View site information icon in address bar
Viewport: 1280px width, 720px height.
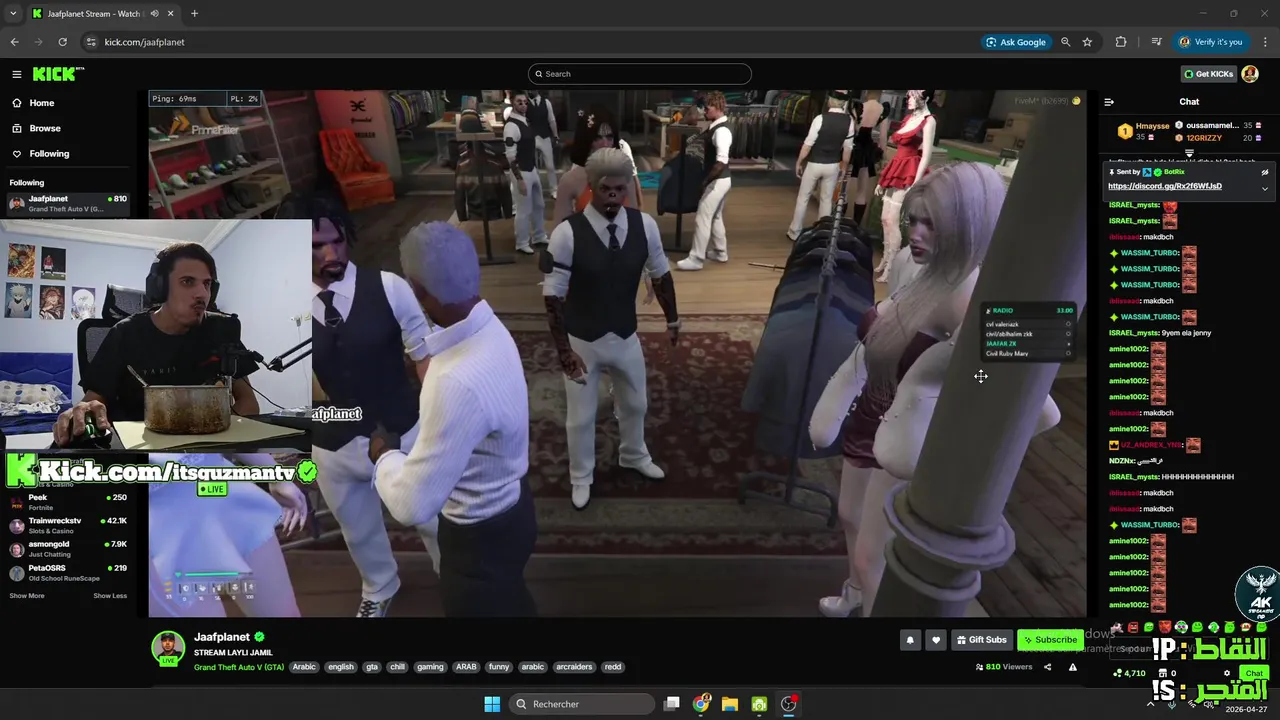point(91,42)
